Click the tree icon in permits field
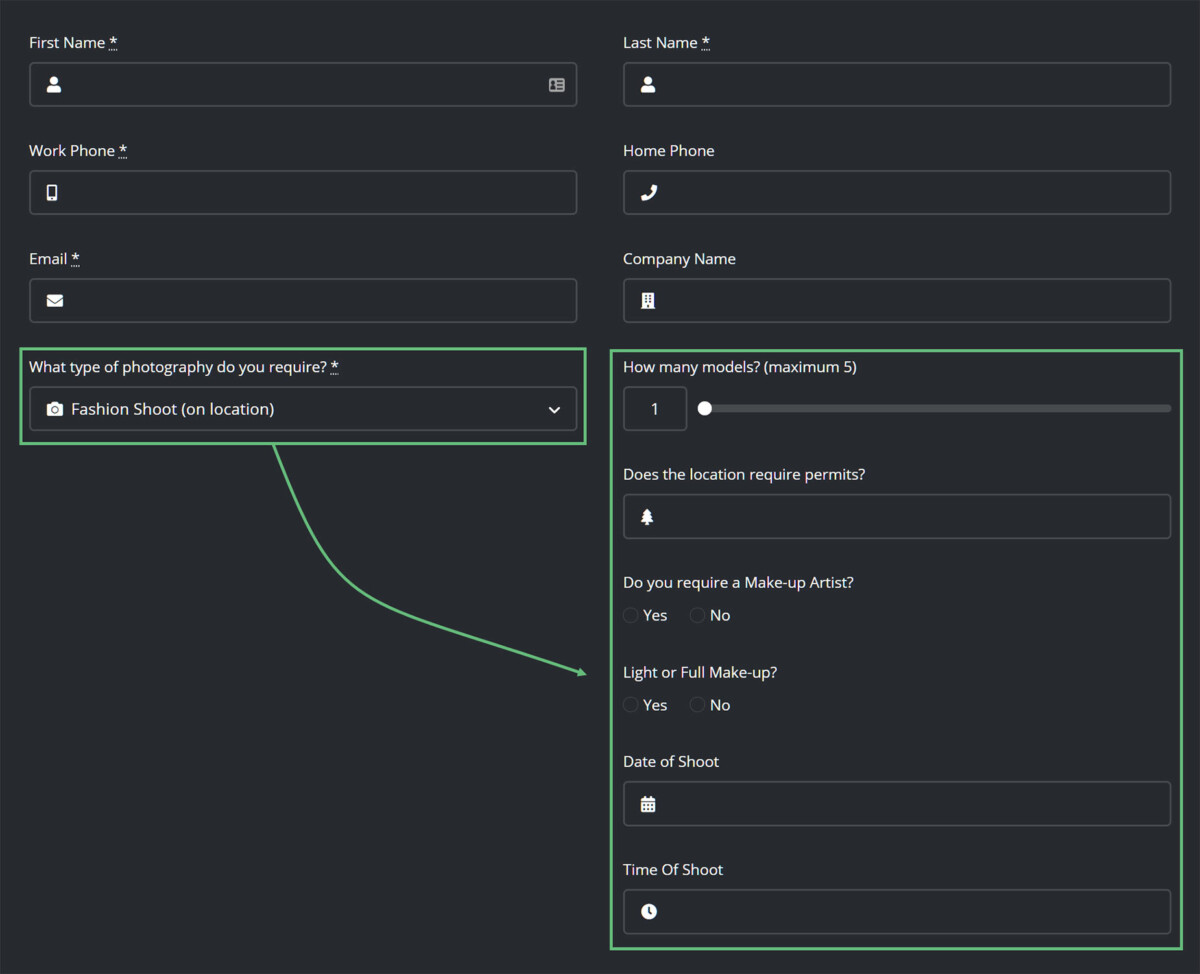Screen dimensions: 1200x974 tap(647, 517)
